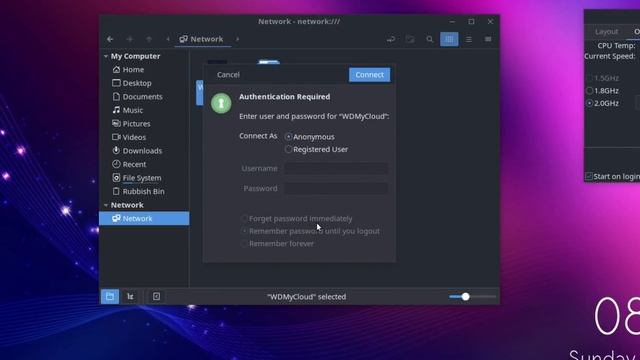Open the Layout tab in CPU window
640x360 pixels.
(607, 31)
